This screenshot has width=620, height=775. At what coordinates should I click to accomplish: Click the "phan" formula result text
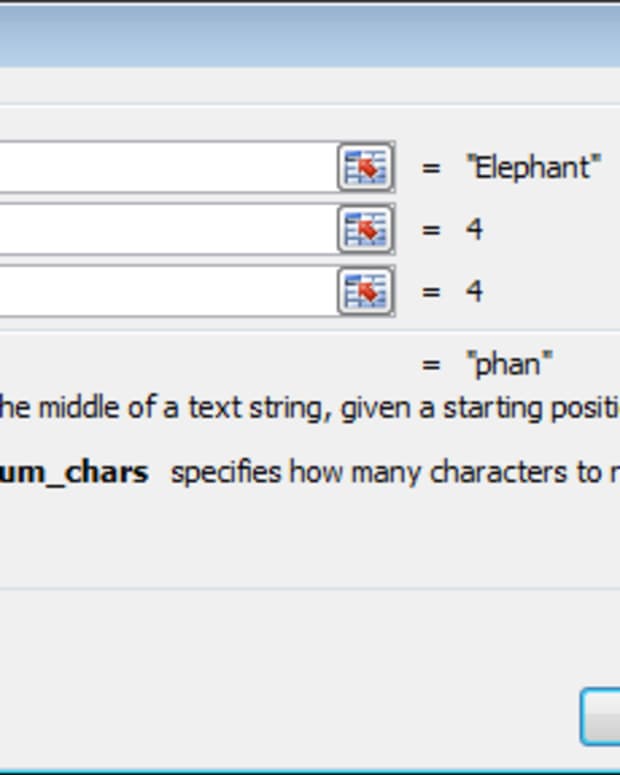tap(510, 364)
